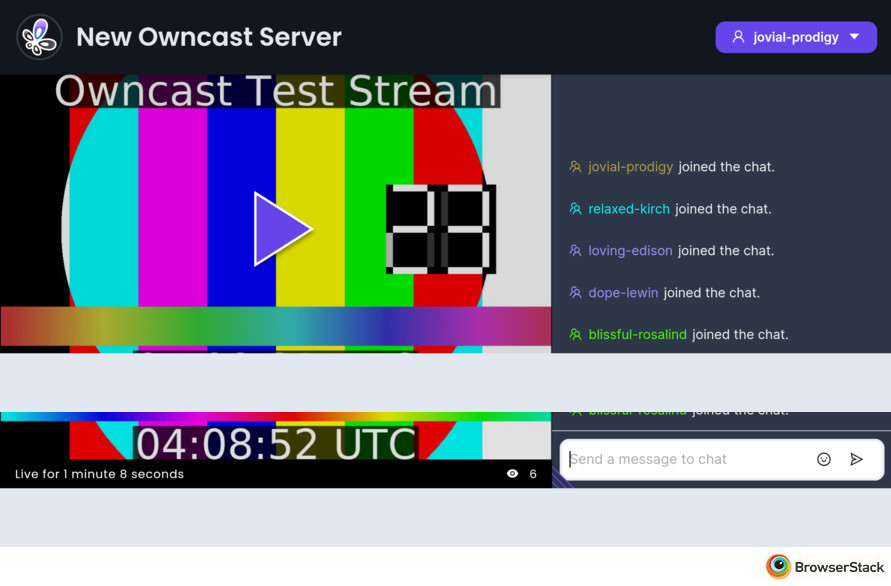Select username relaxed-kirch in chat
891x586 pixels.
coord(628,209)
